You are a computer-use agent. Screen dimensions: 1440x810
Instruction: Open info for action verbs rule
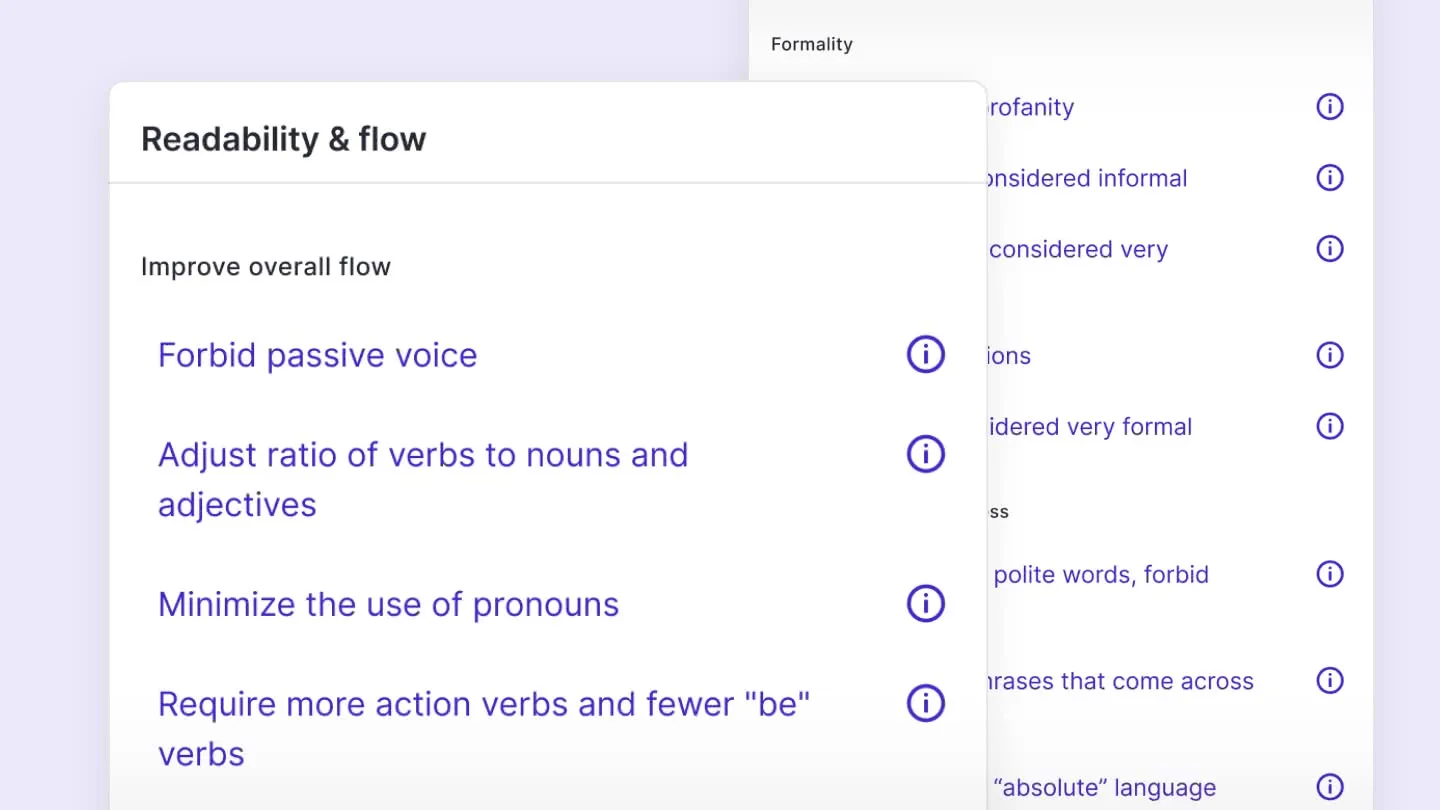[925, 703]
